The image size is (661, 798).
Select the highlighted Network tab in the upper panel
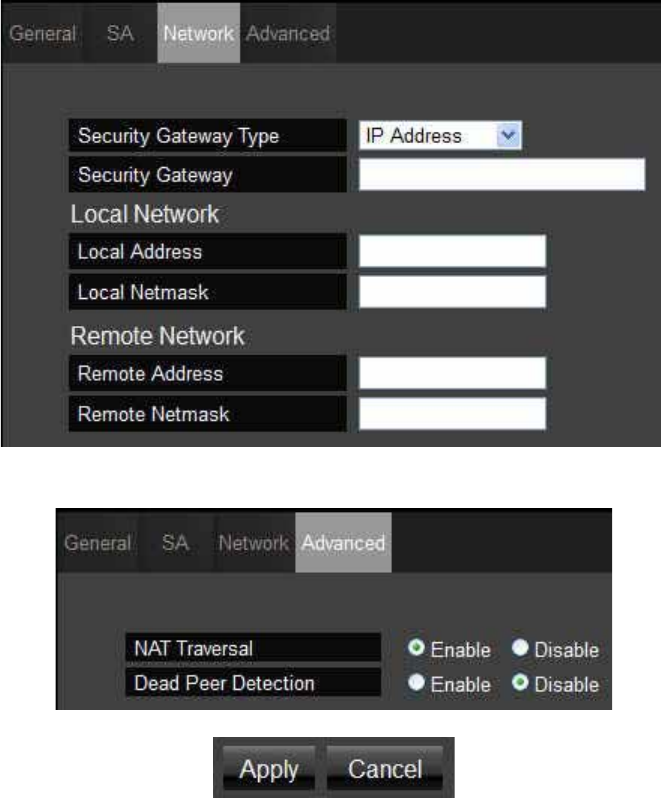click(x=198, y=34)
